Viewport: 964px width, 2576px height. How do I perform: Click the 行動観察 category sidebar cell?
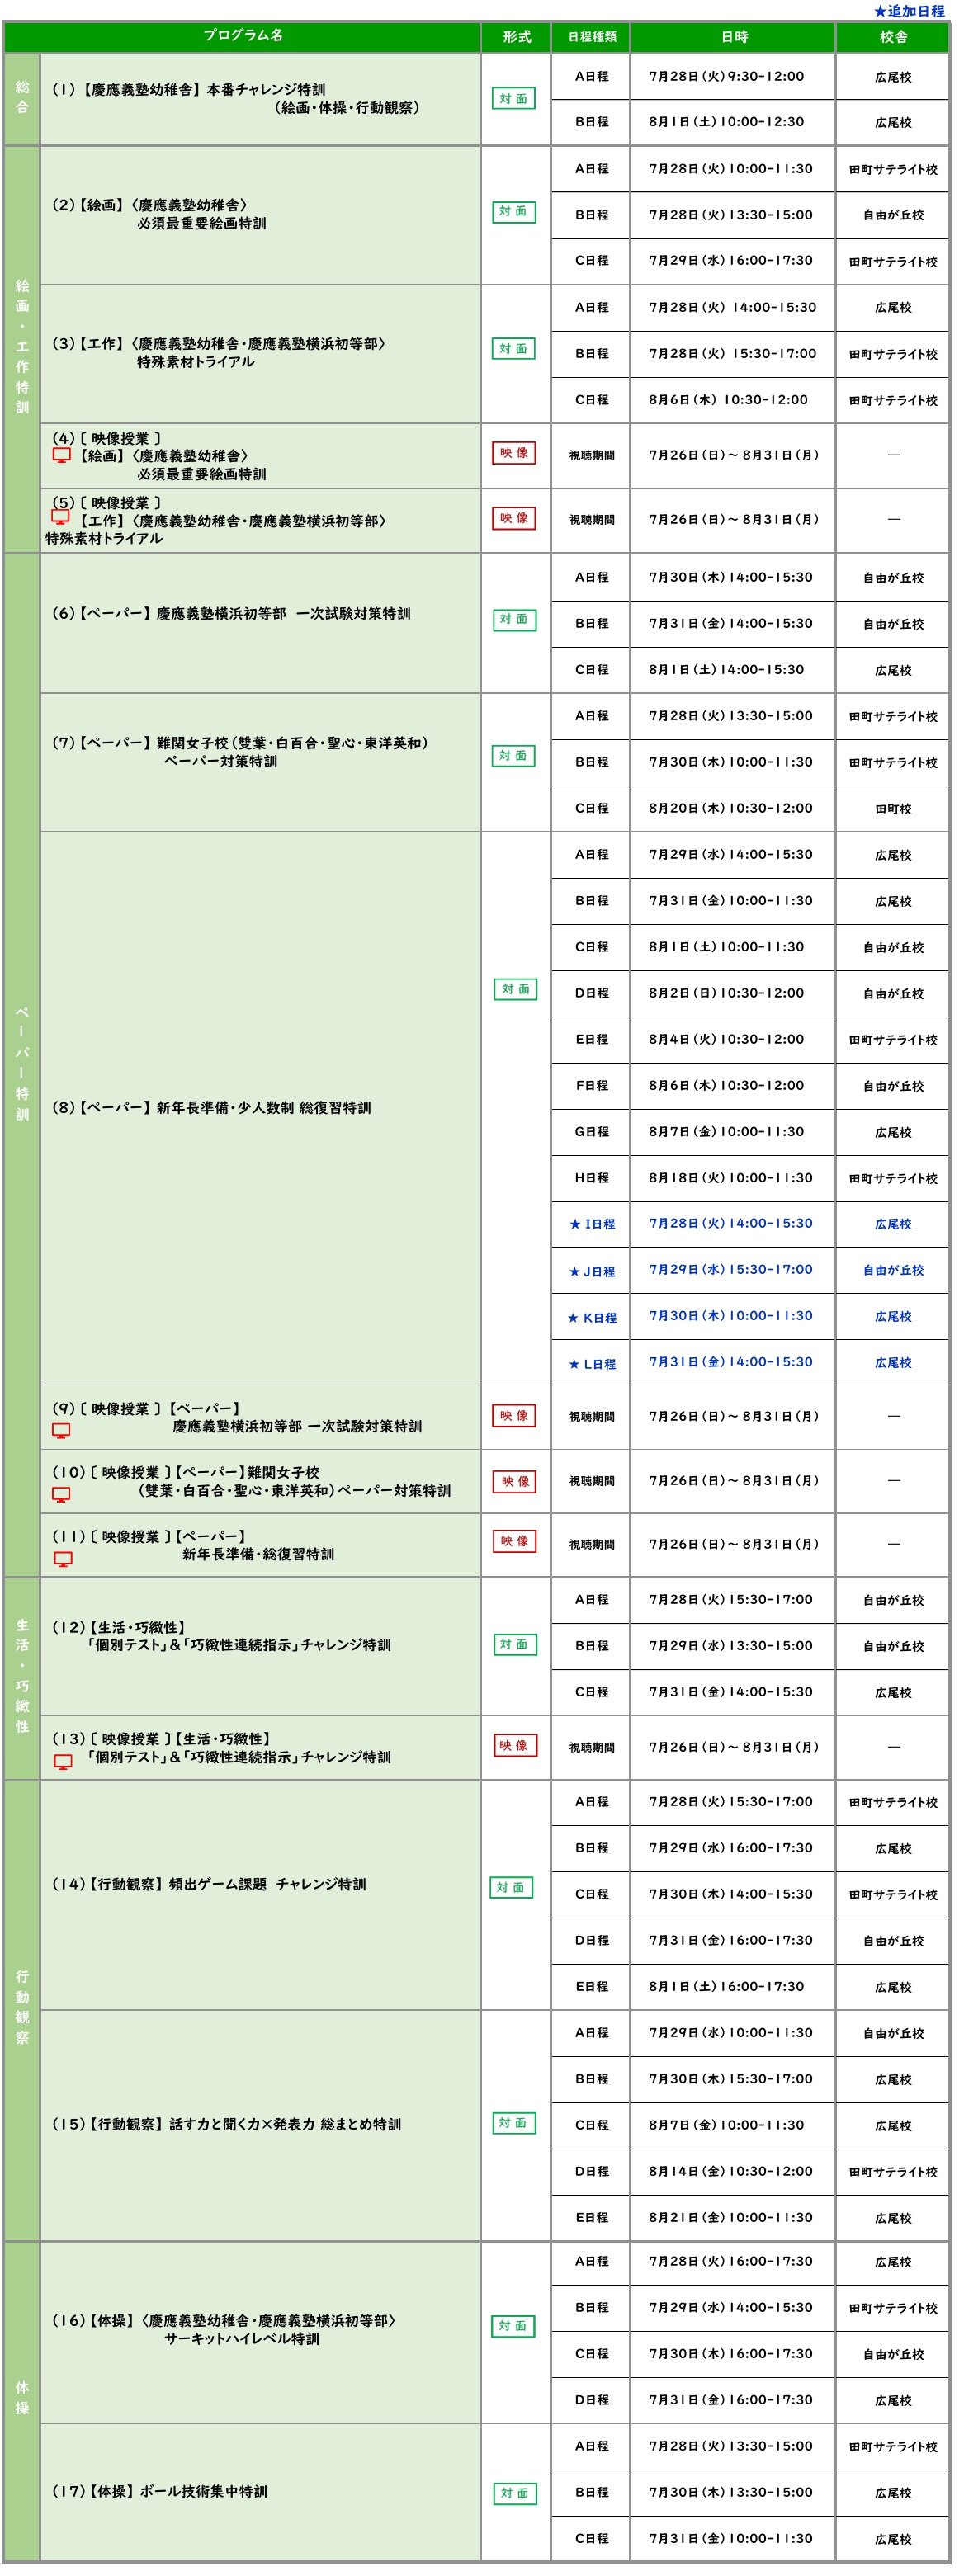coord(22,2010)
